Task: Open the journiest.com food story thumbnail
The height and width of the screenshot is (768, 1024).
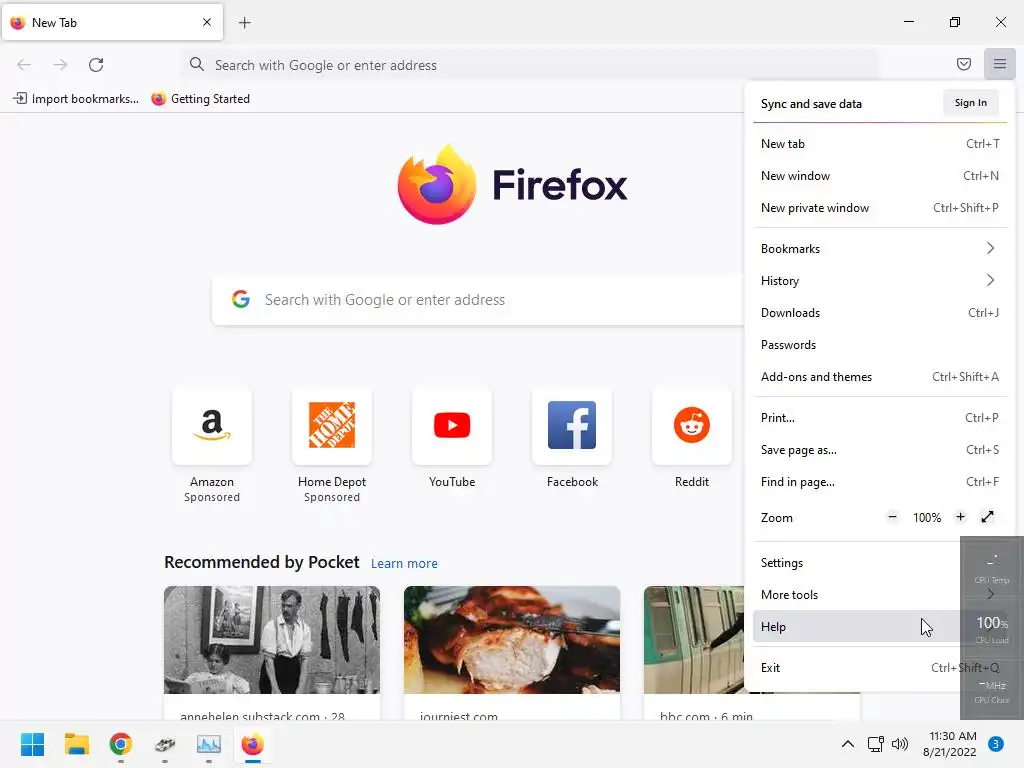Action: pyautogui.click(x=512, y=640)
